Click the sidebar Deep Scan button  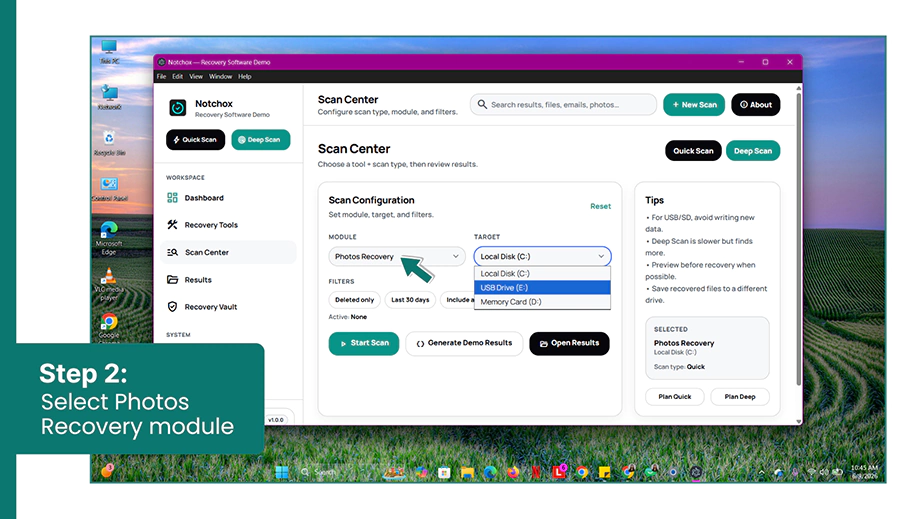pyautogui.click(x=260, y=140)
